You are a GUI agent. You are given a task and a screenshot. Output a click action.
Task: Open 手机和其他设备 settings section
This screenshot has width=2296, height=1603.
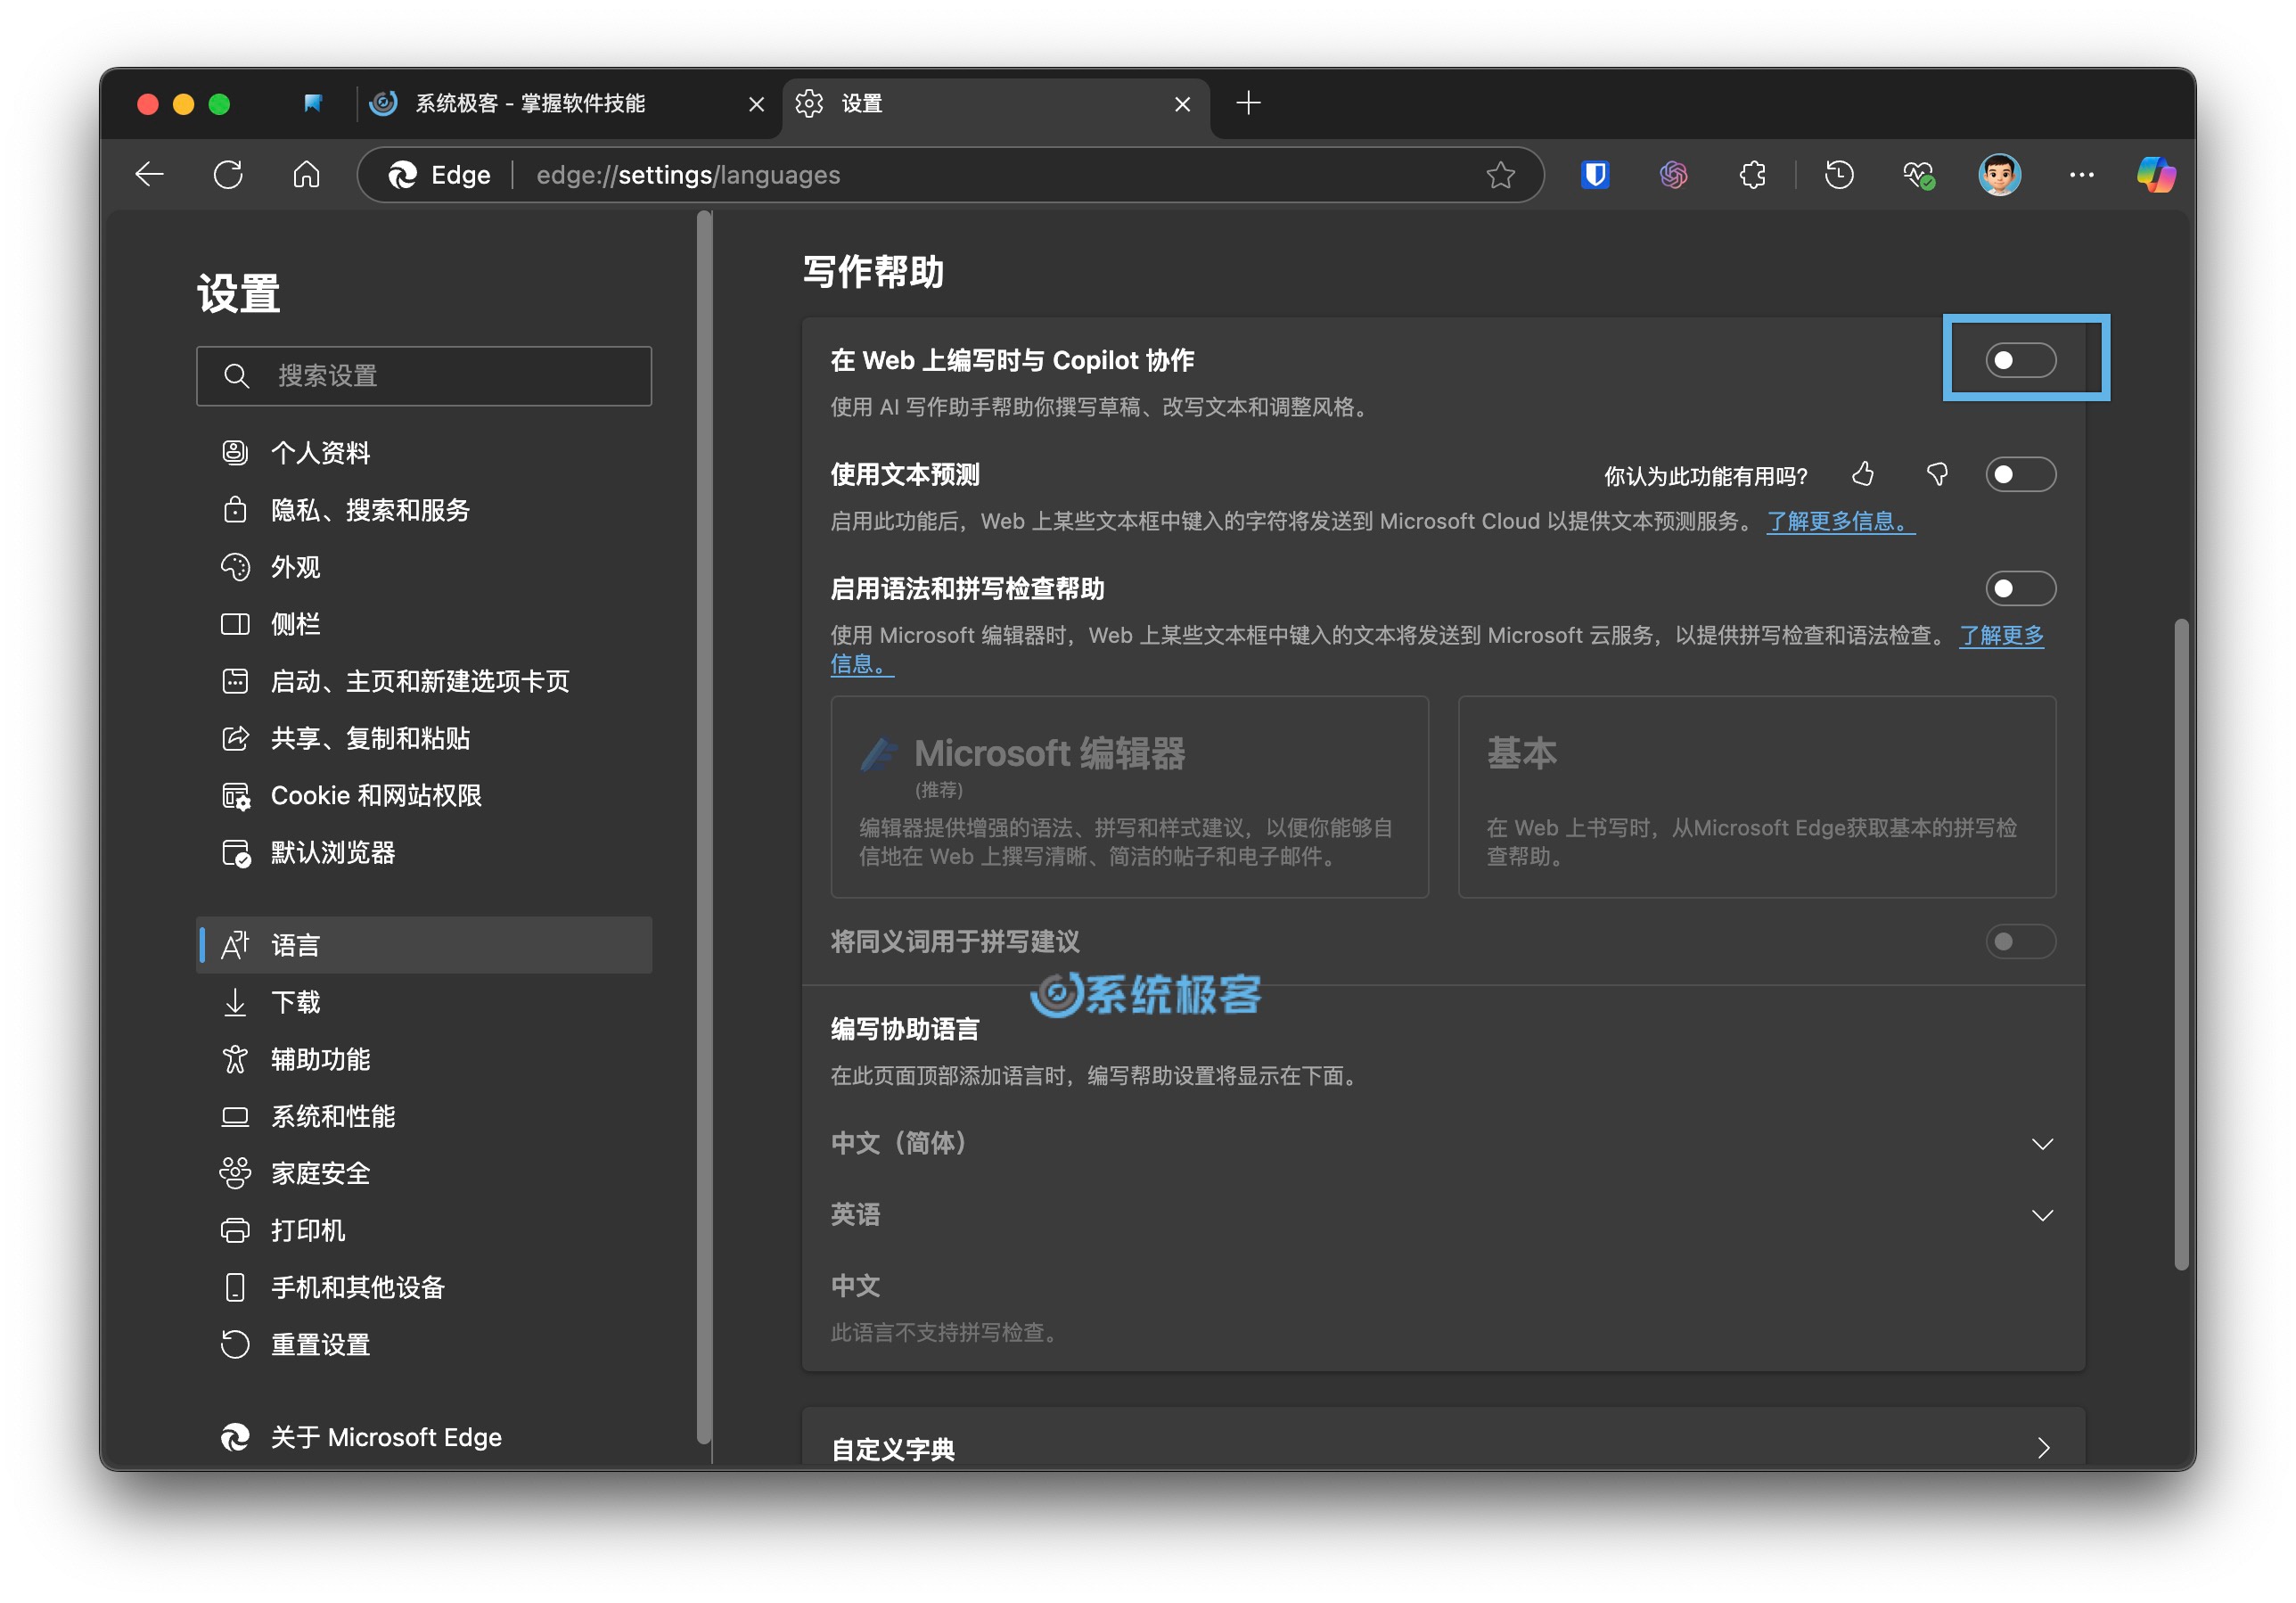424,1287
